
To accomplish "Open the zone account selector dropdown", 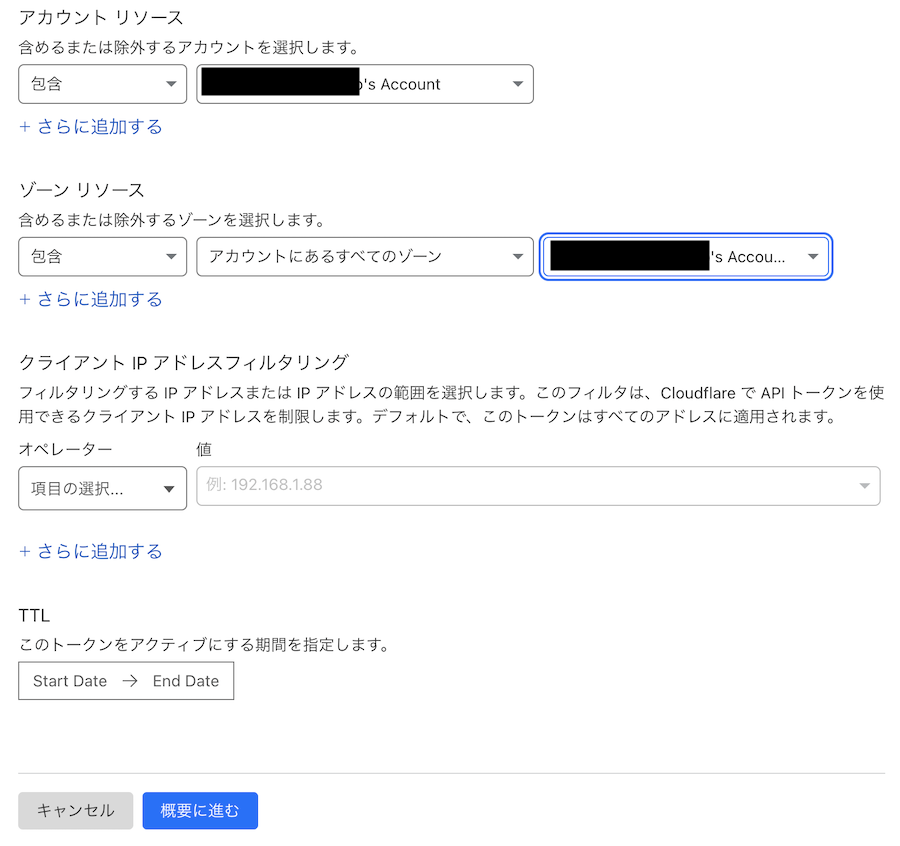I will (685, 257).
